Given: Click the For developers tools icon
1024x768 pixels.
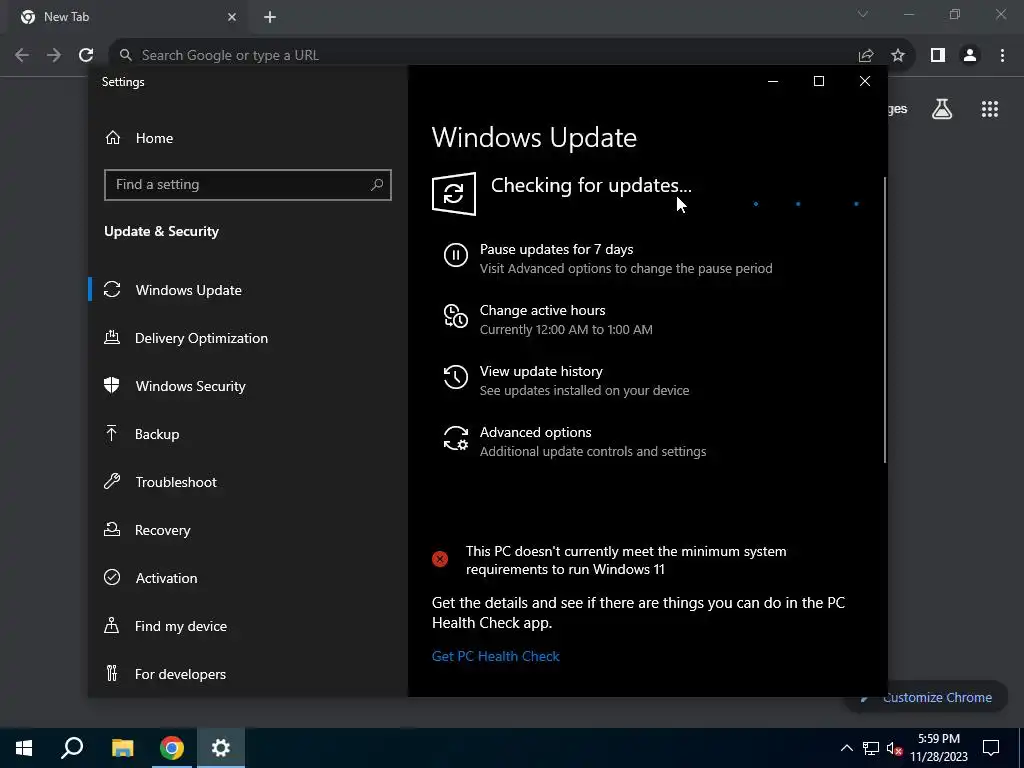Looking at the screenshot, I should [x=112, y=673].
